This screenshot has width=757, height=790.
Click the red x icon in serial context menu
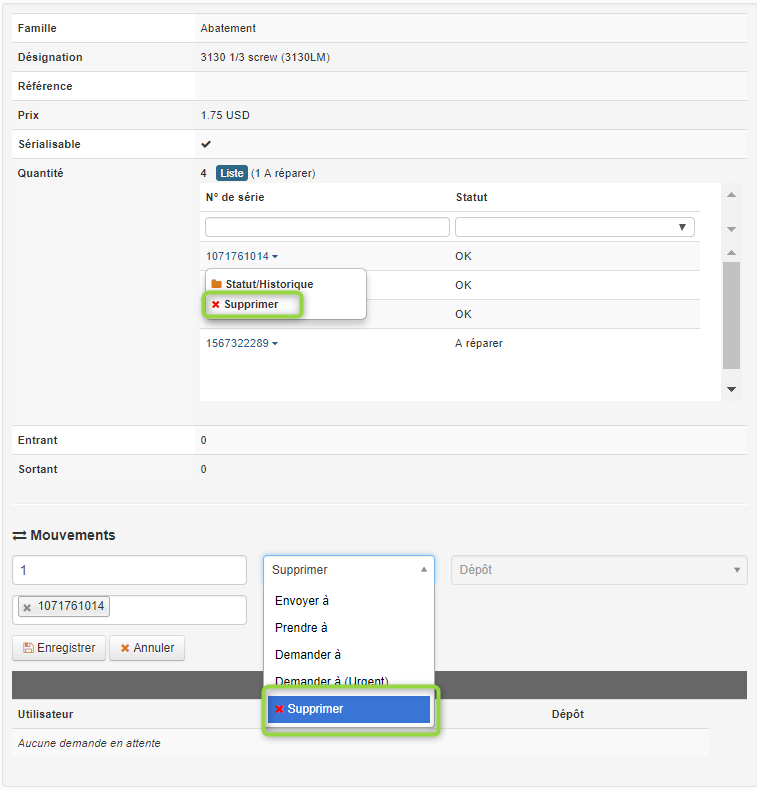click(216, 304)
